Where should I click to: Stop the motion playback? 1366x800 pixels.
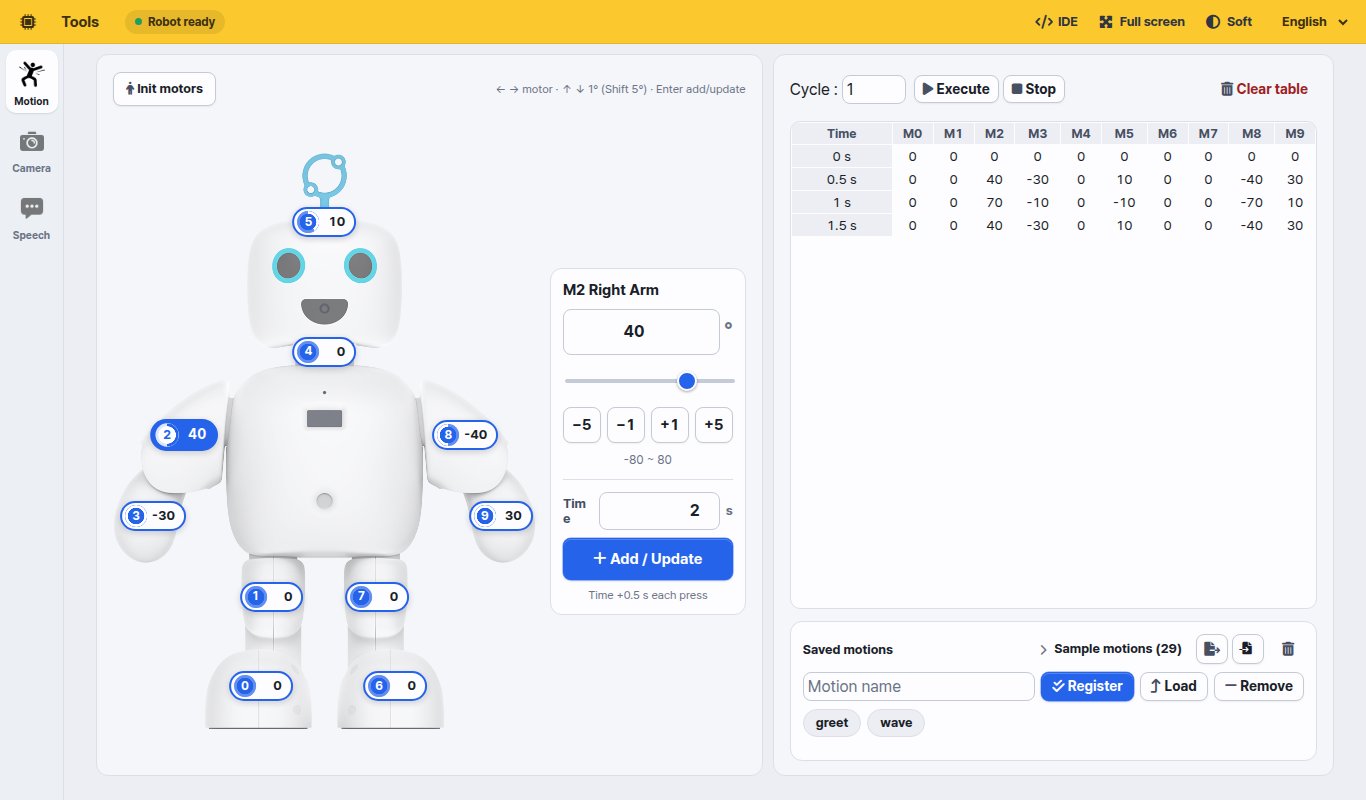click(1034, 89)
